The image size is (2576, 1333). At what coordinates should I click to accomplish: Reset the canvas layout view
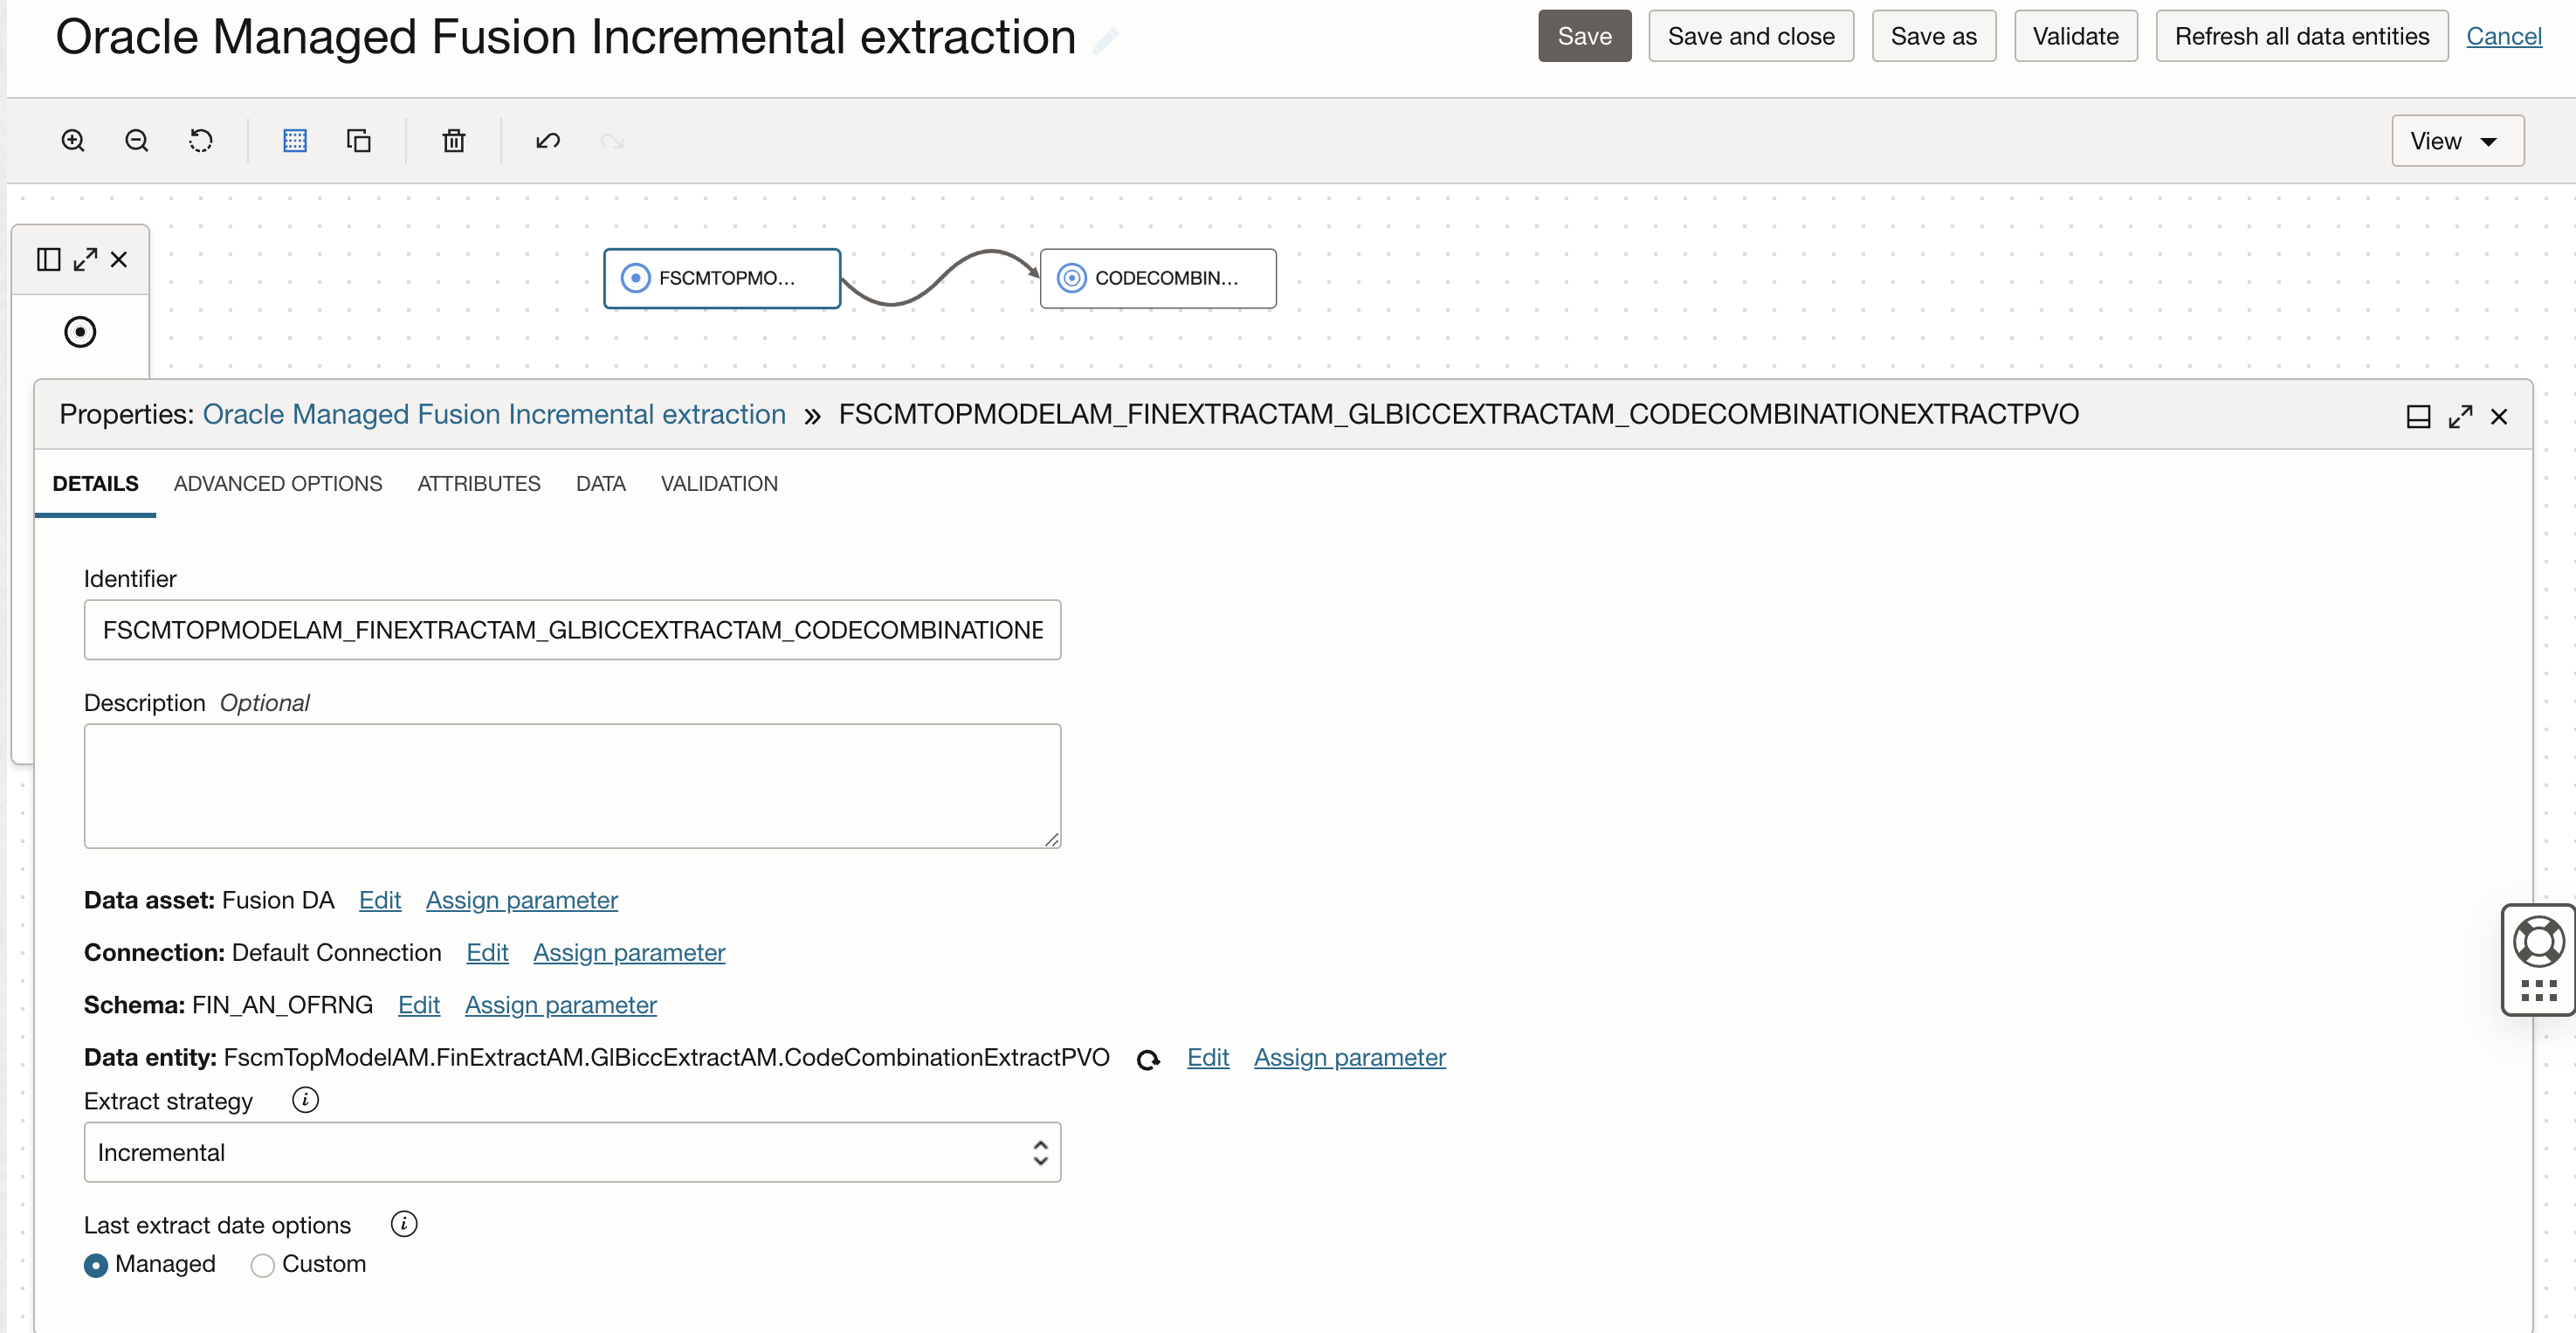click(201, 140)
